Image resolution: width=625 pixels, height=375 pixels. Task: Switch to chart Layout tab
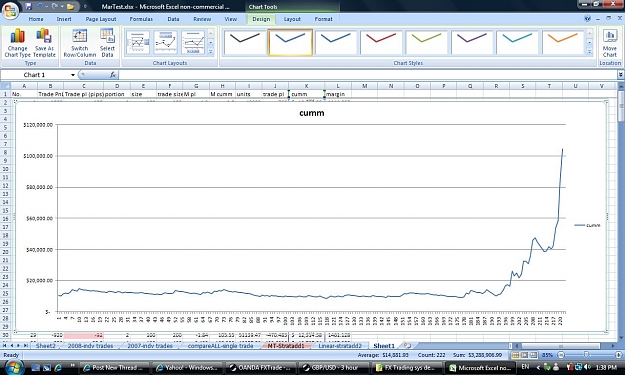point(292,19)
